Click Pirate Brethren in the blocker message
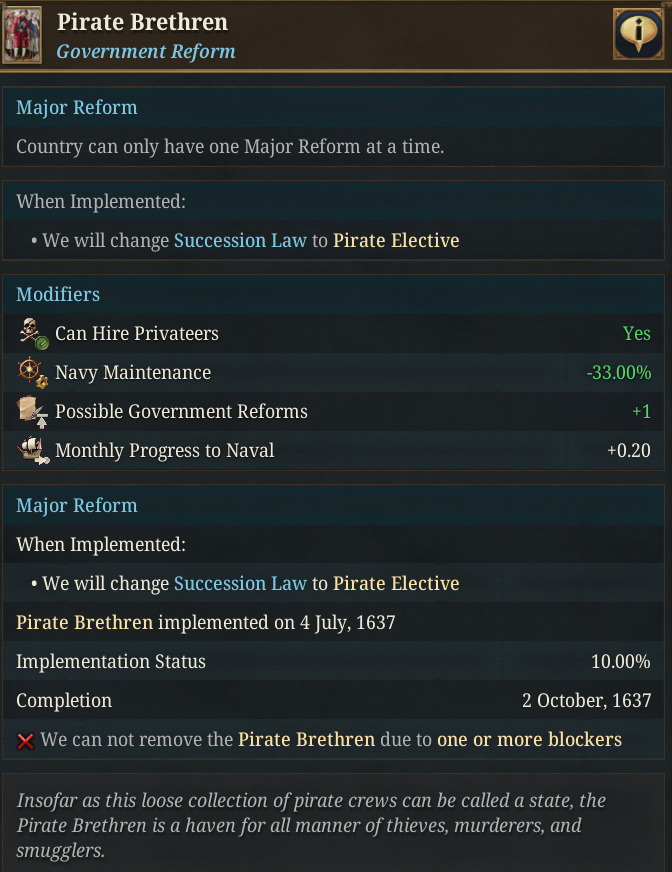Image resolution: width=672 pixels, height=872 pixels. [306, 740]
